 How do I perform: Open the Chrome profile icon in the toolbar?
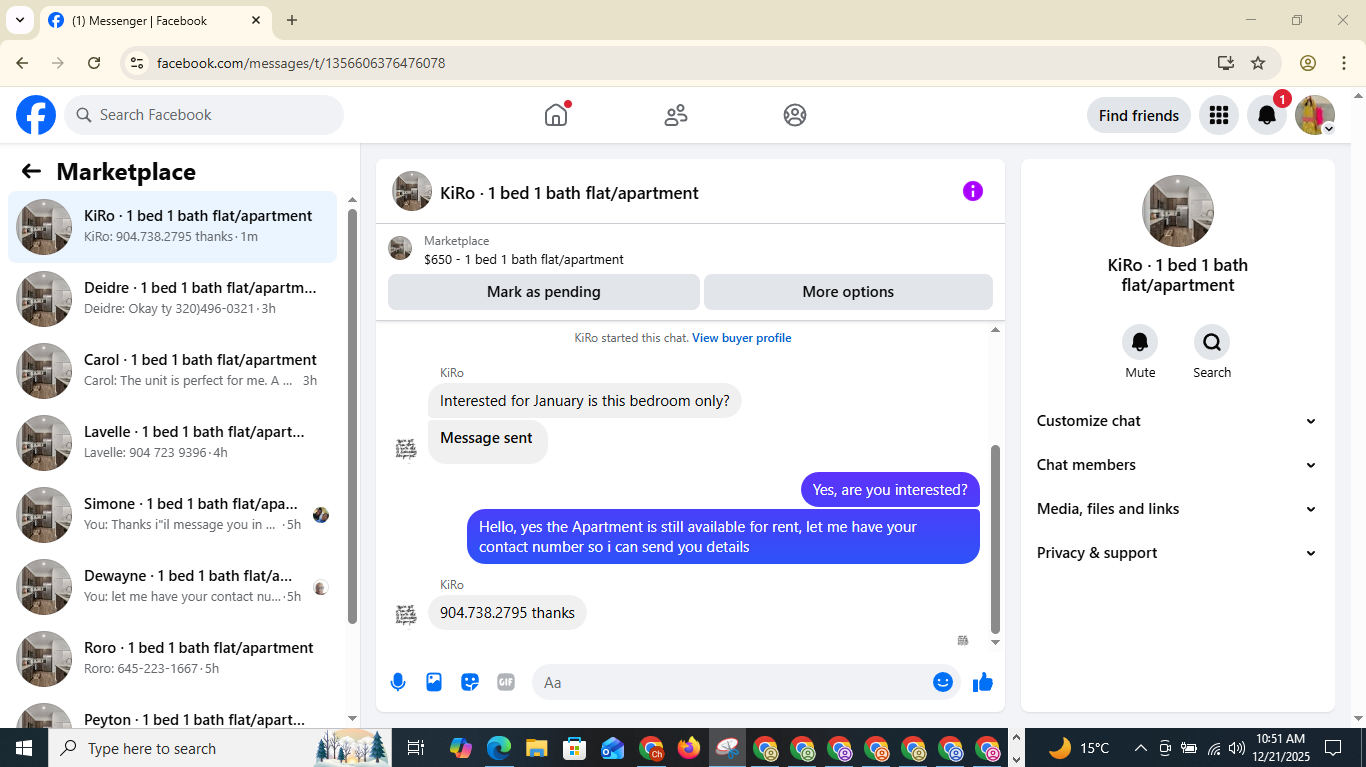[x=1308, y=63]
